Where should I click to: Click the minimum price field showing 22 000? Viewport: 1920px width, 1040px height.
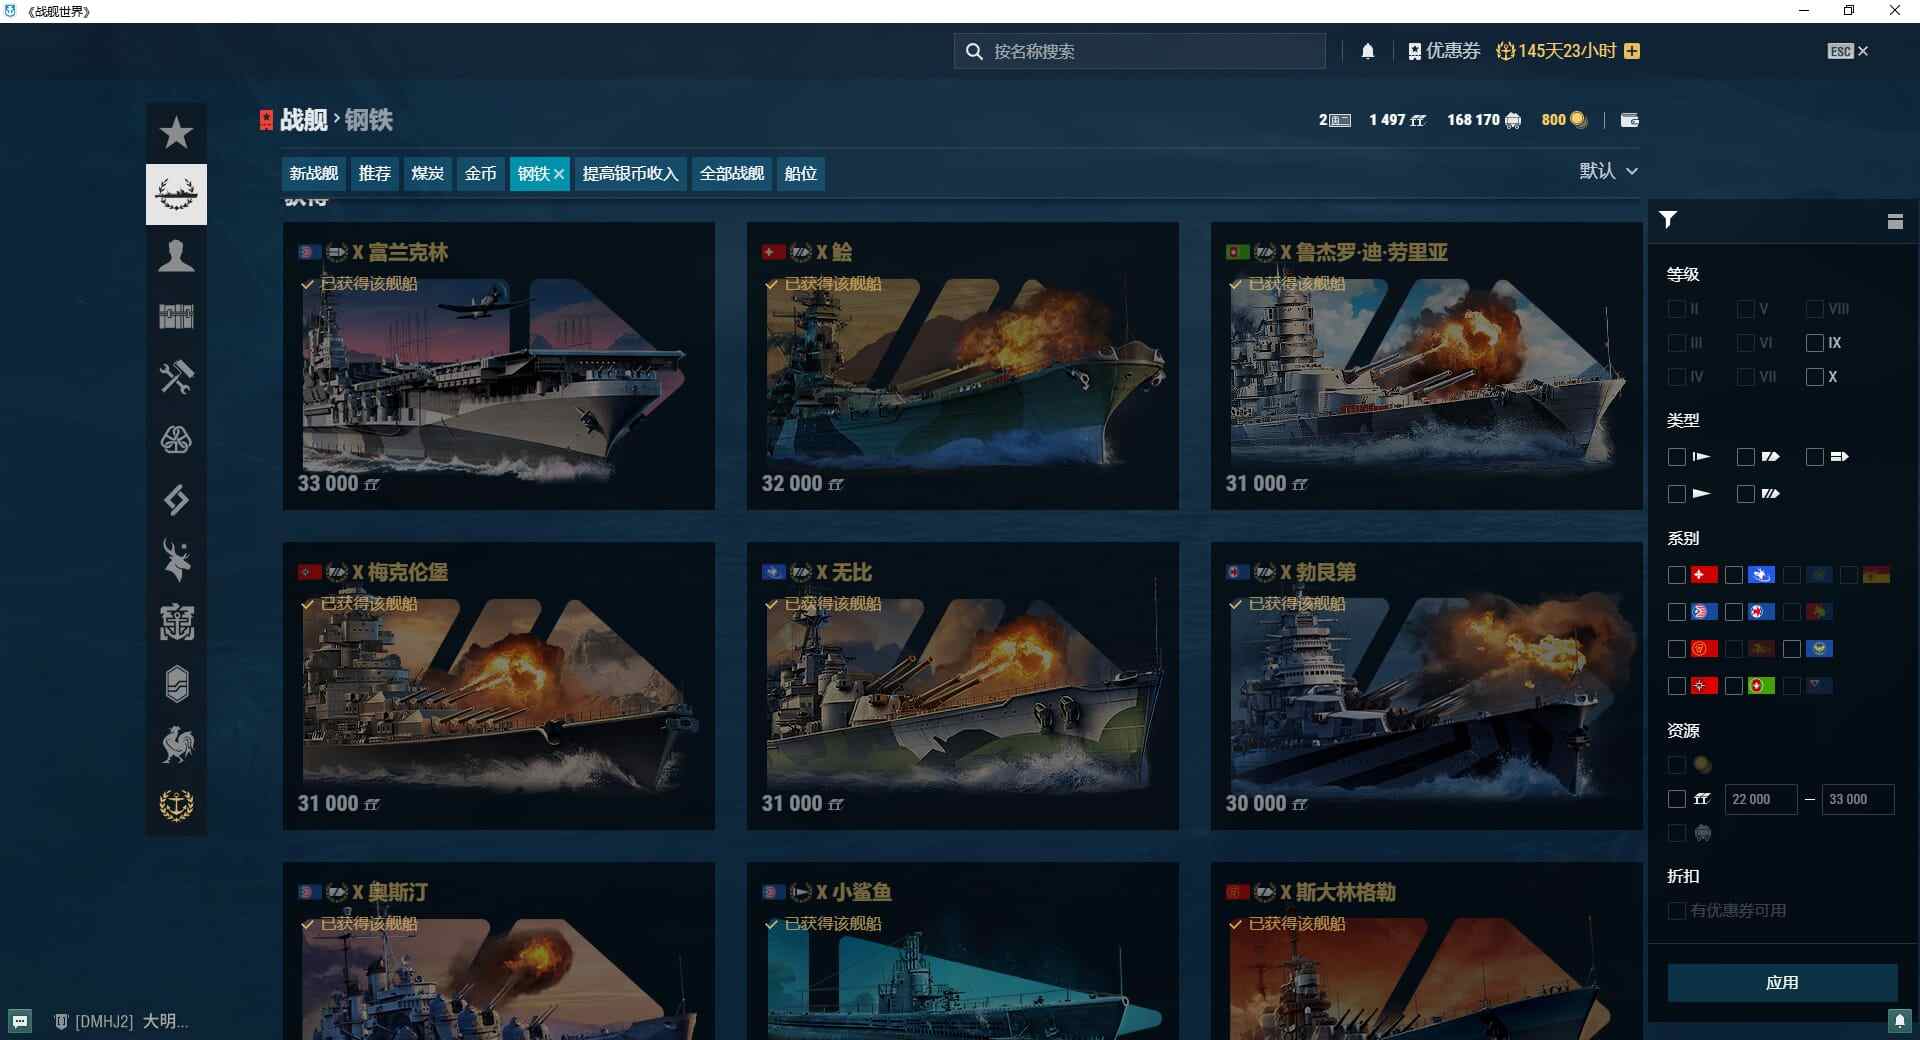pos(1762,799)
